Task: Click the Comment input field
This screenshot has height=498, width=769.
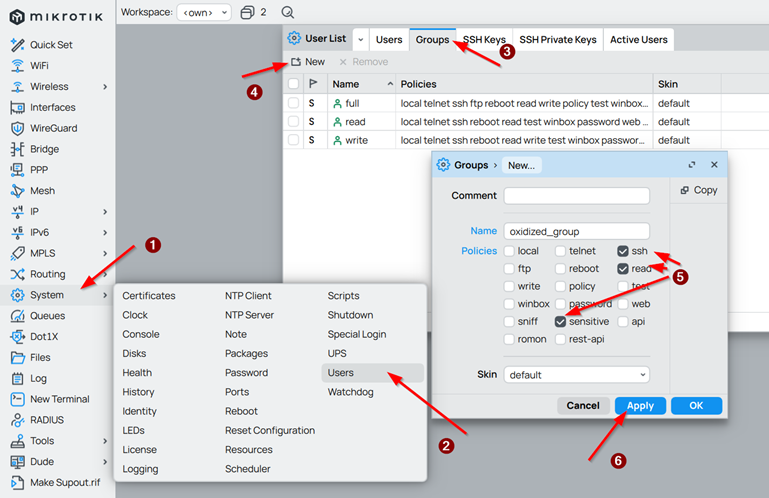Action: [577, 196]
